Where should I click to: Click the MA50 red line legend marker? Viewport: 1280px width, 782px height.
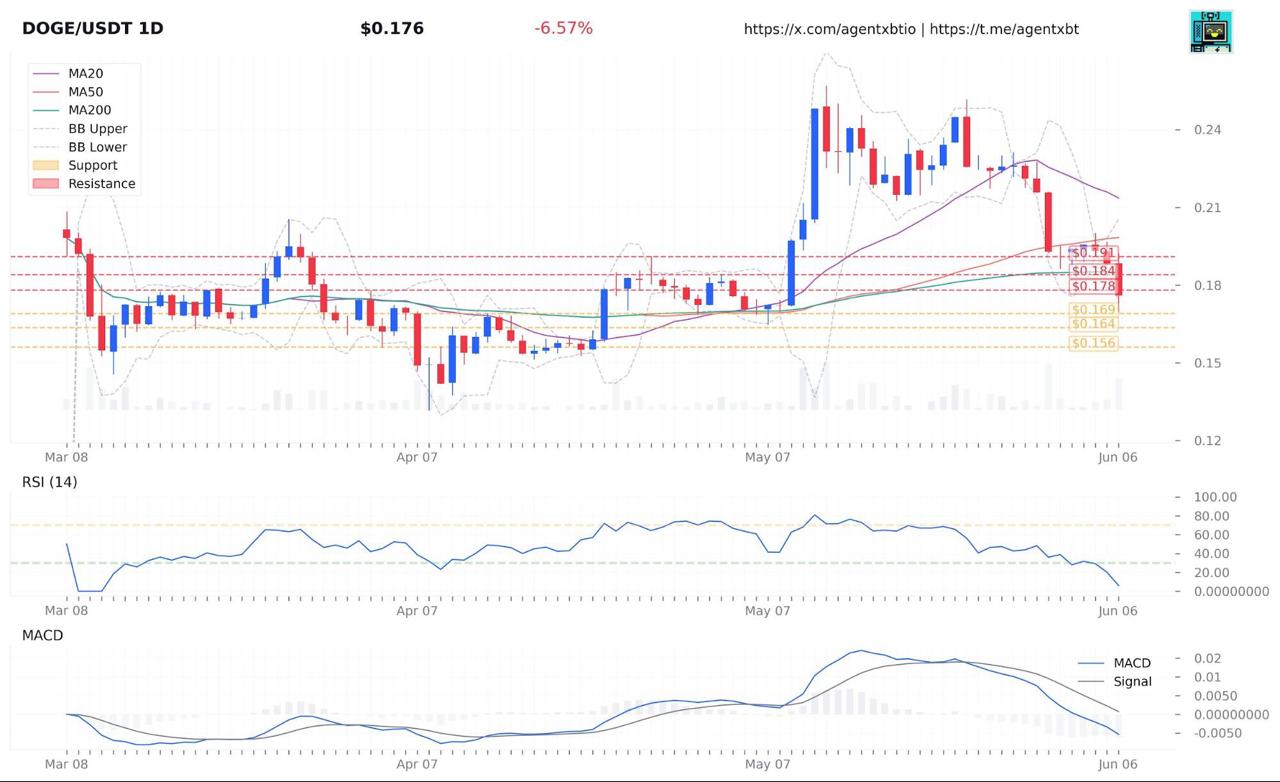[46, 92]
